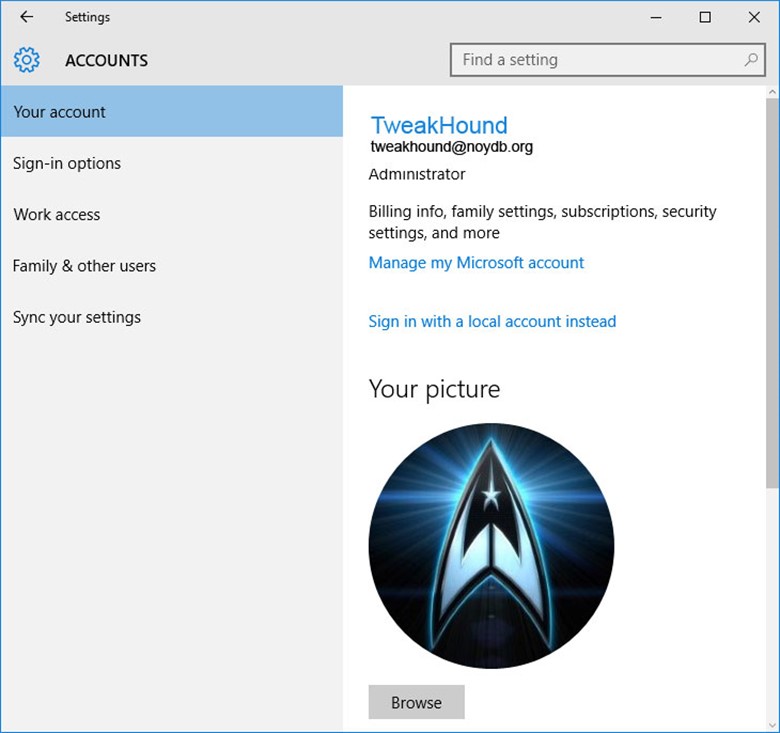The image size is (780, 733).
Task: Click the Accounts gear icon
Action: click(26, 60)
